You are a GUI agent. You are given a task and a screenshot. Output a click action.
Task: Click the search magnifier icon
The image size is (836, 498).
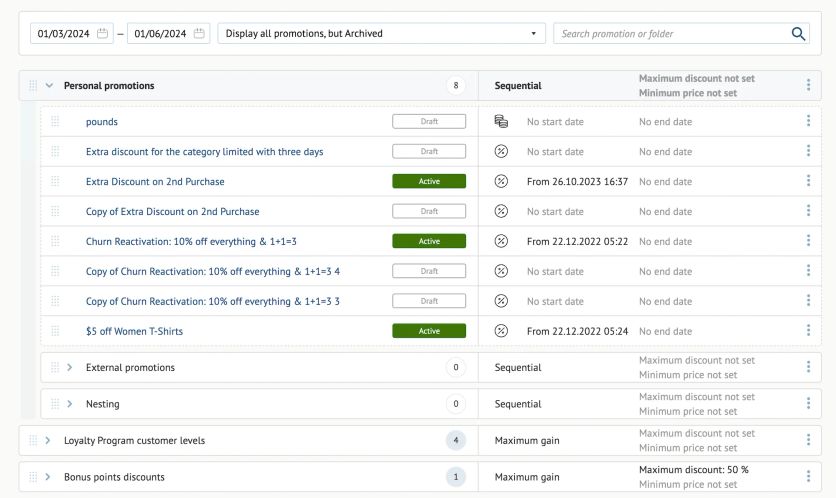798,34
